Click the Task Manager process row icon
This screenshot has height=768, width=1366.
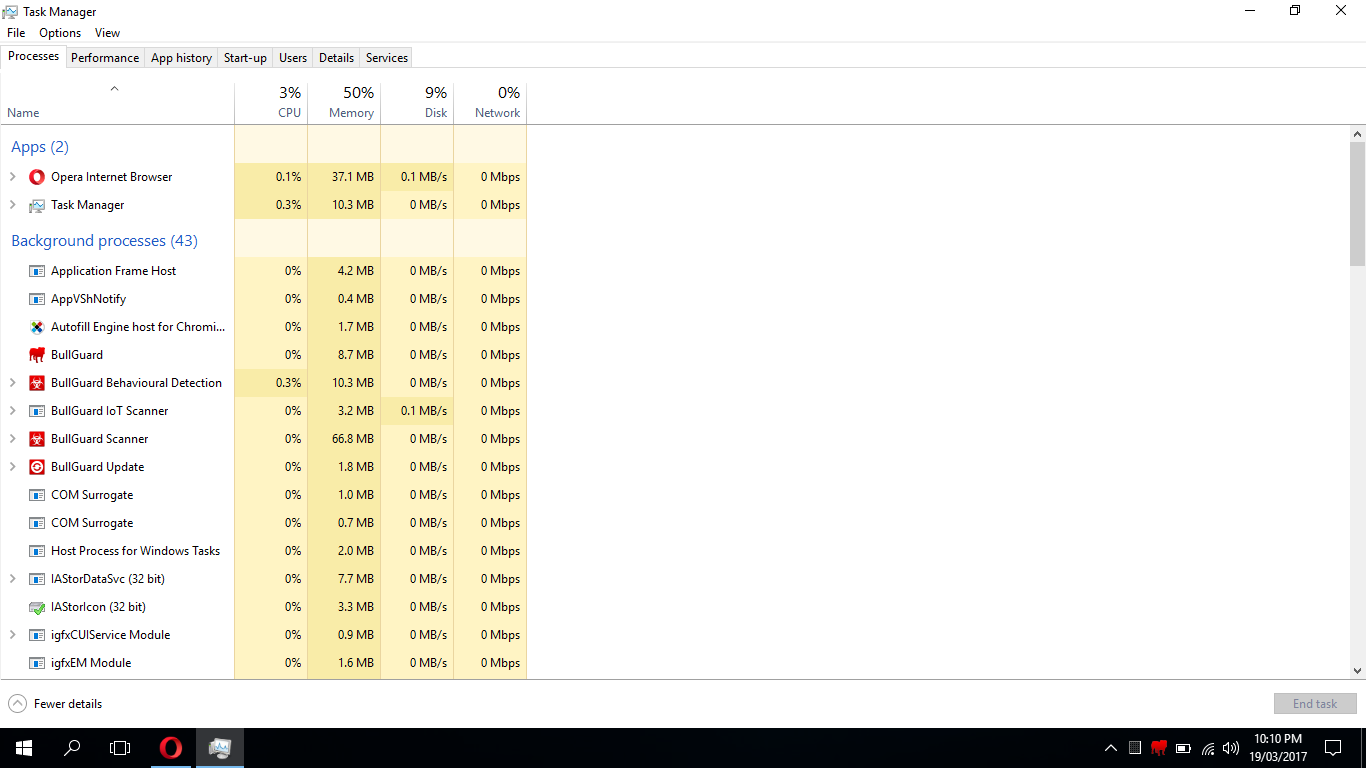point(37,205)
